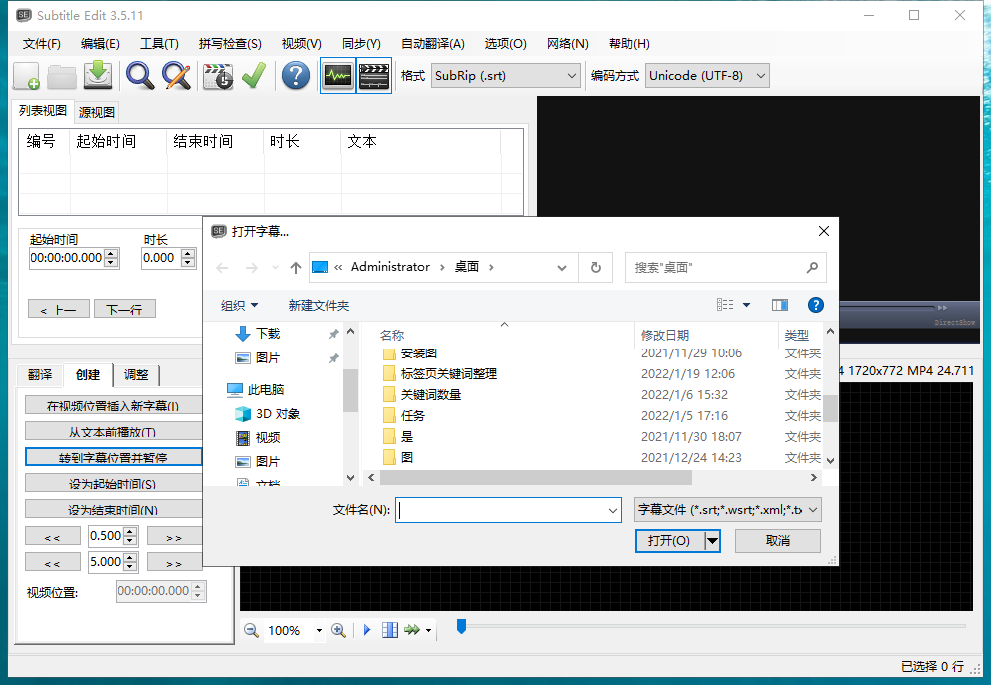Click the 打开(O) button
991x685 pixels.
668,541
